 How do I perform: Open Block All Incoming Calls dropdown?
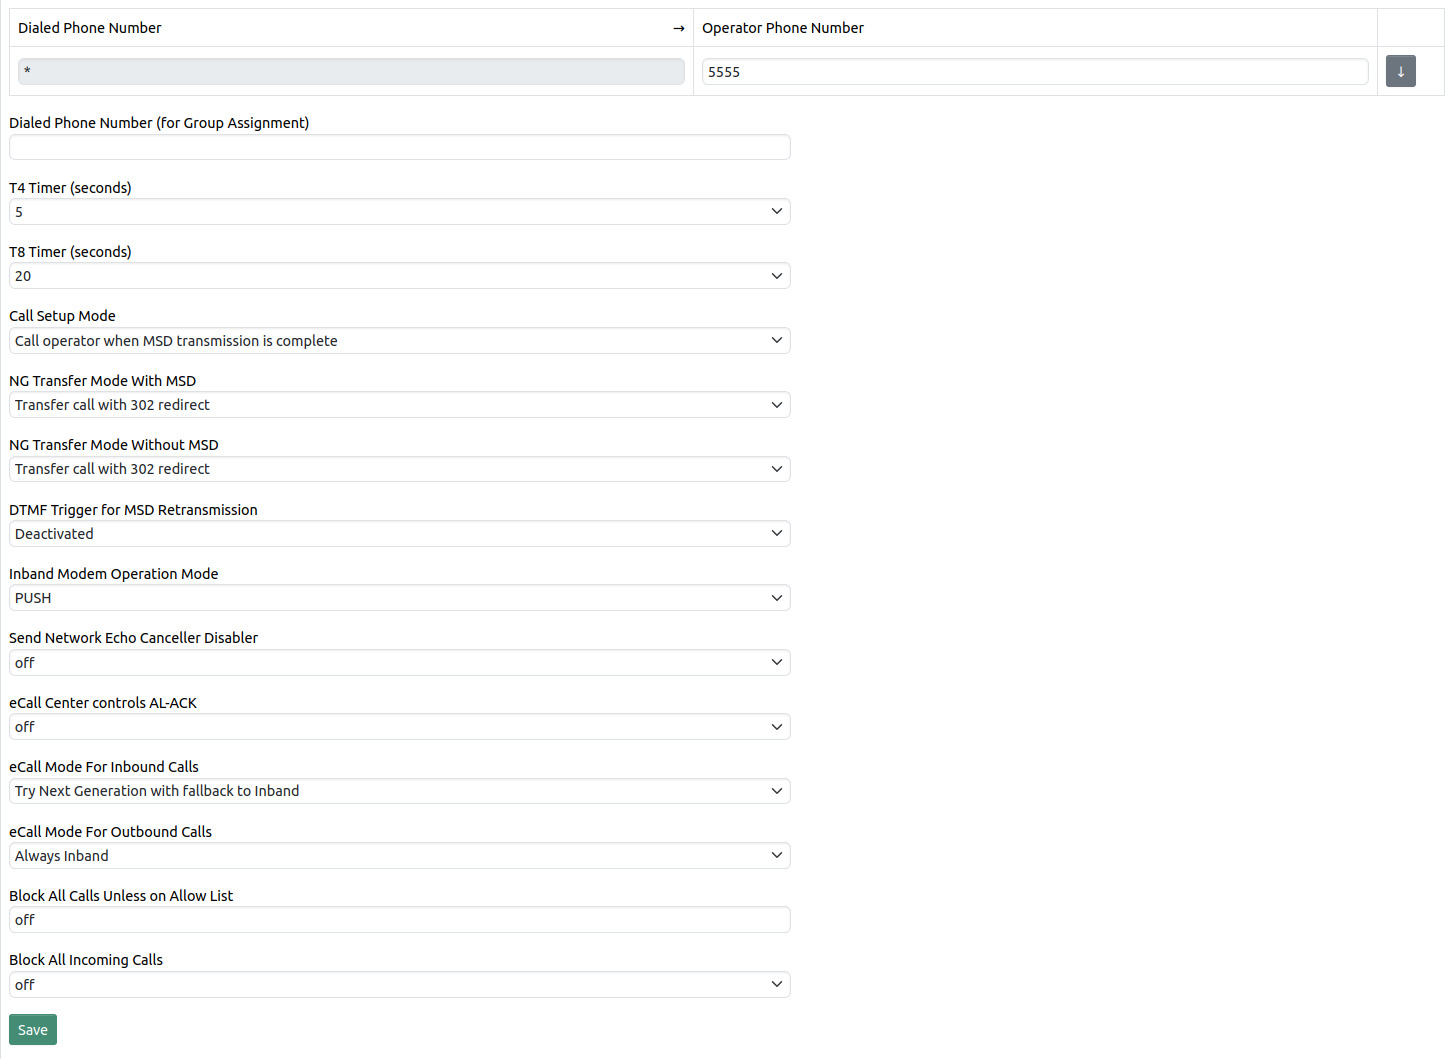pyautogui.click(x=399, y=985)
